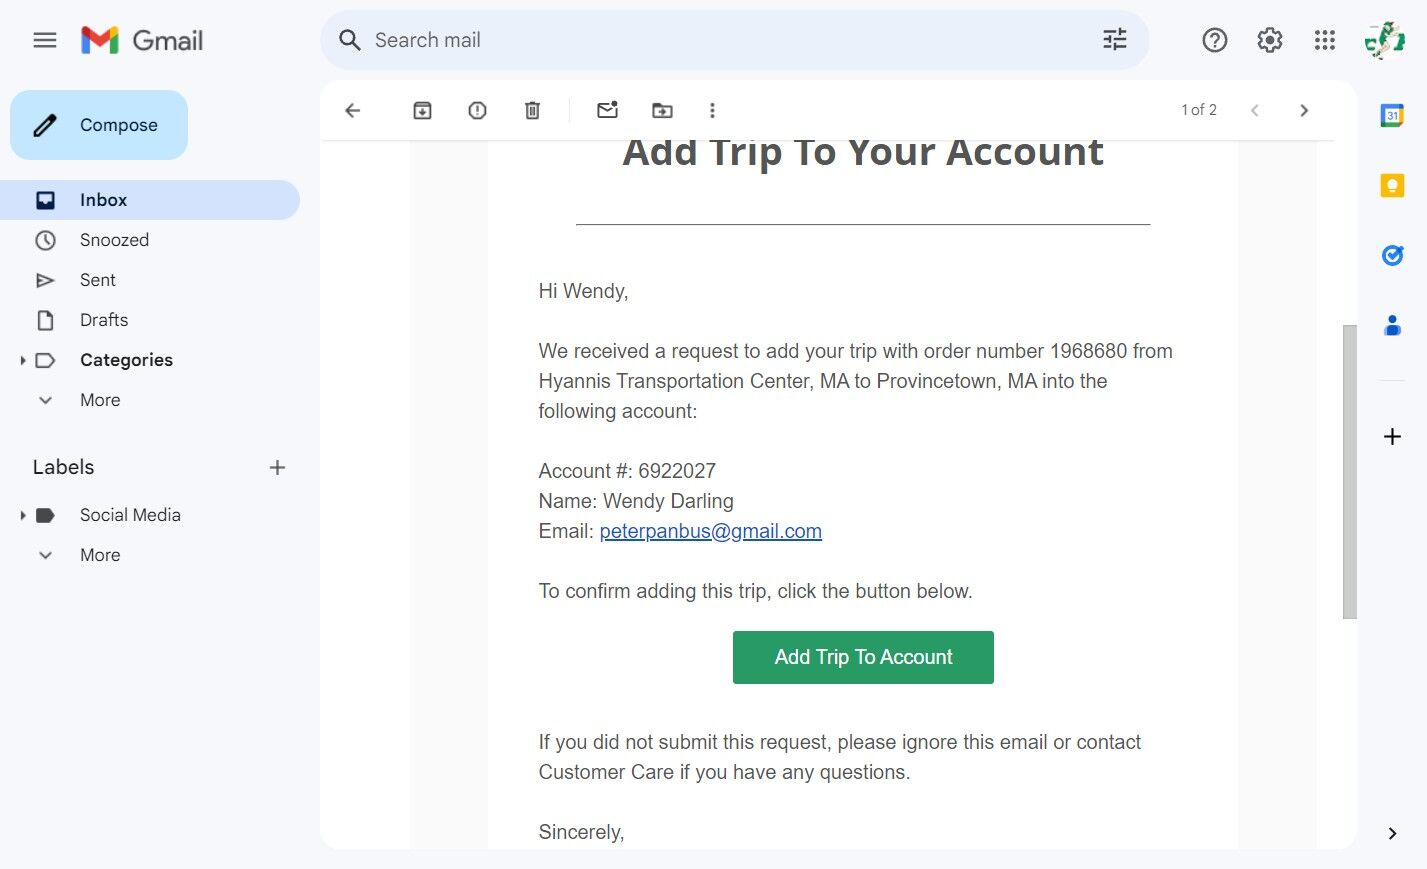
Task: Expand the Social Media label
Action: (23, 515)
